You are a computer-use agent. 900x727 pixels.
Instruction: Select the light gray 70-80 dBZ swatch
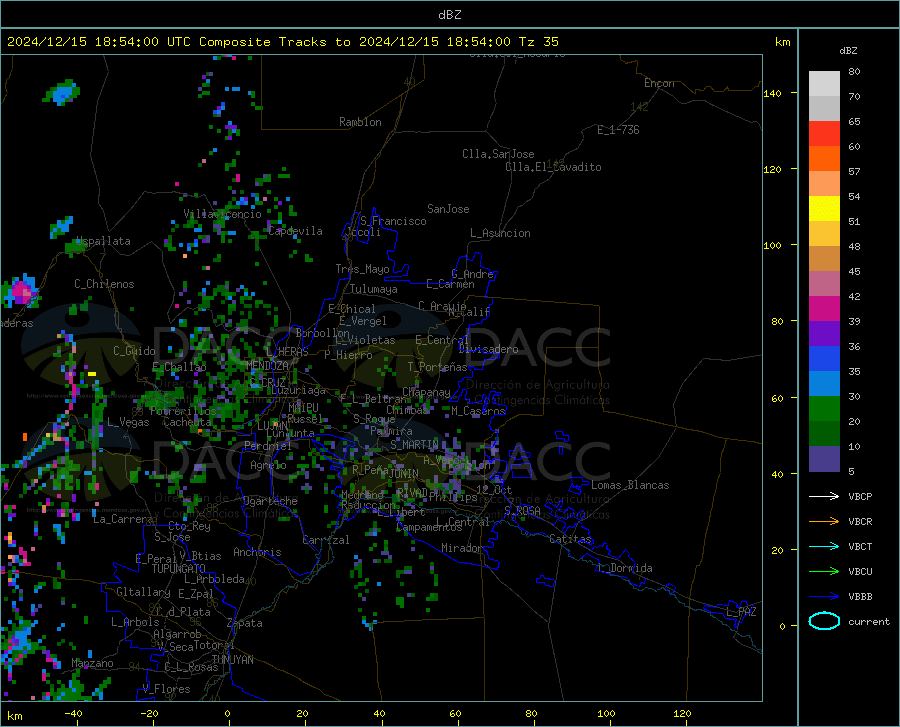[x=824, y=84]
